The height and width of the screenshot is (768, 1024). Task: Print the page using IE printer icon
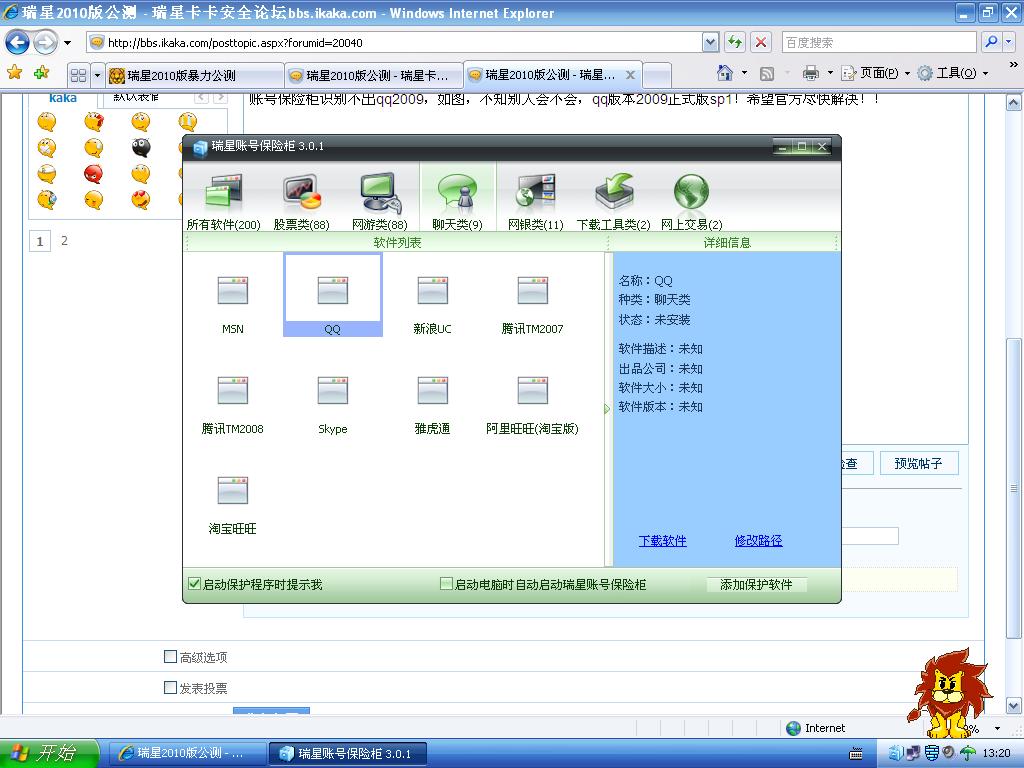(810, 73)
